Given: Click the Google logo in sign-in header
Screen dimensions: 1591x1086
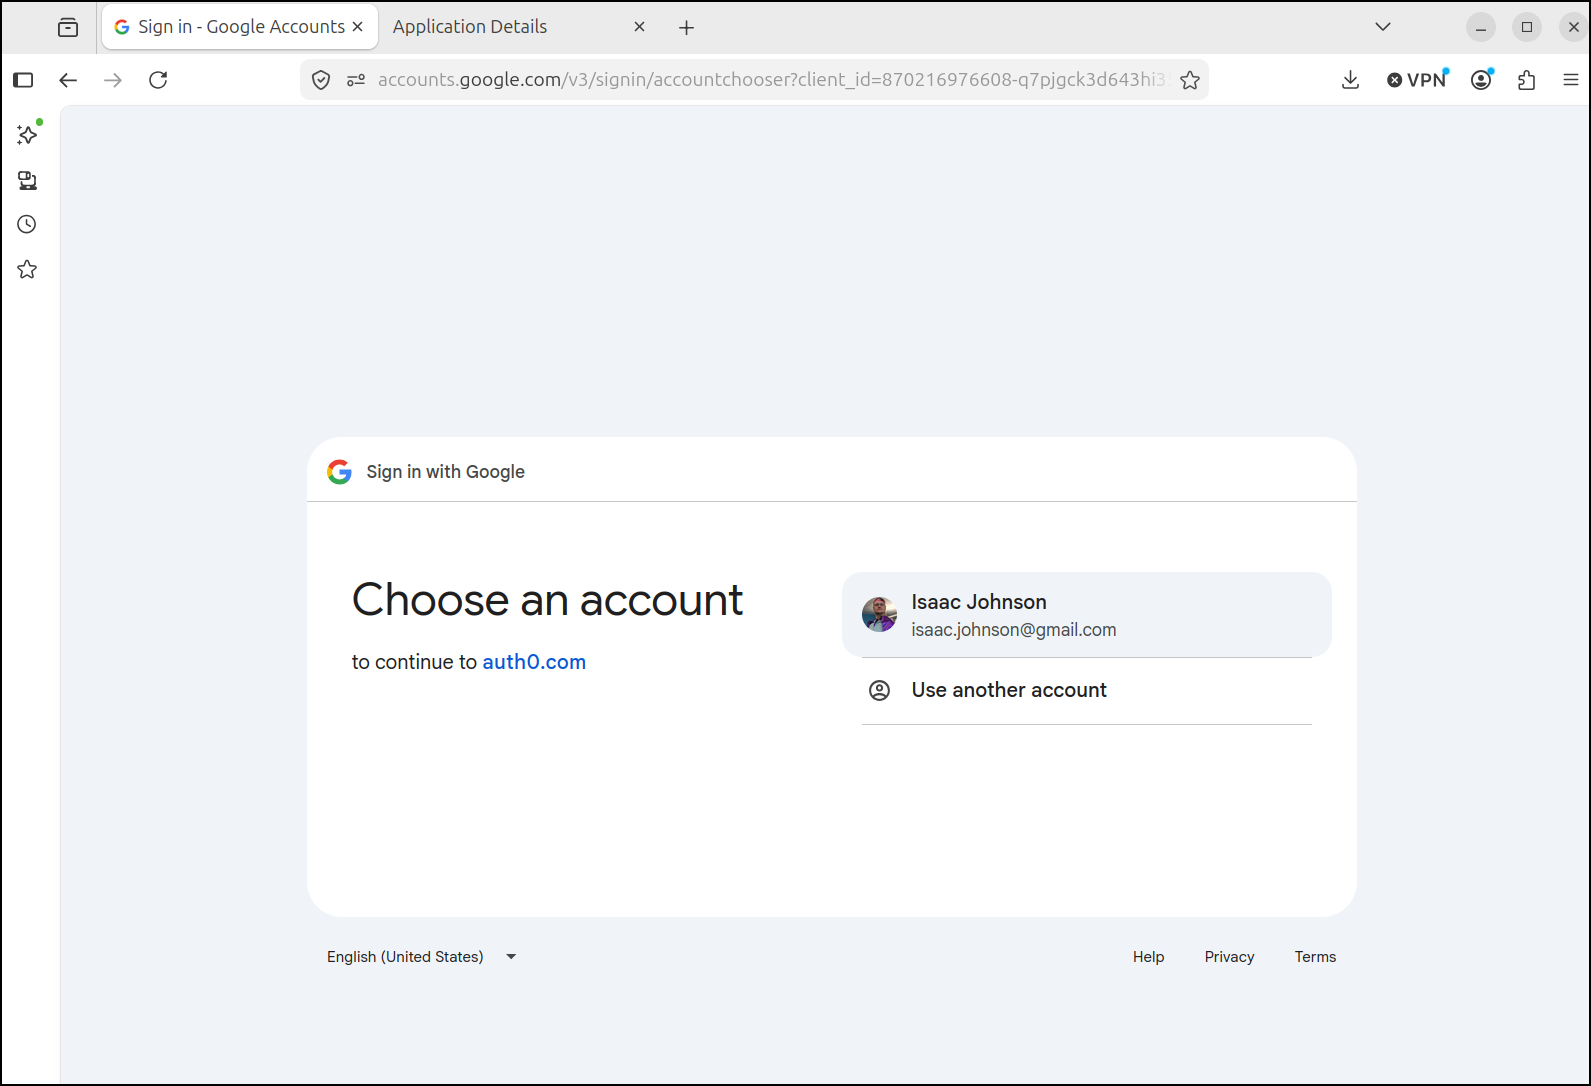Looking at the screenshot, I should coord(340,472).
